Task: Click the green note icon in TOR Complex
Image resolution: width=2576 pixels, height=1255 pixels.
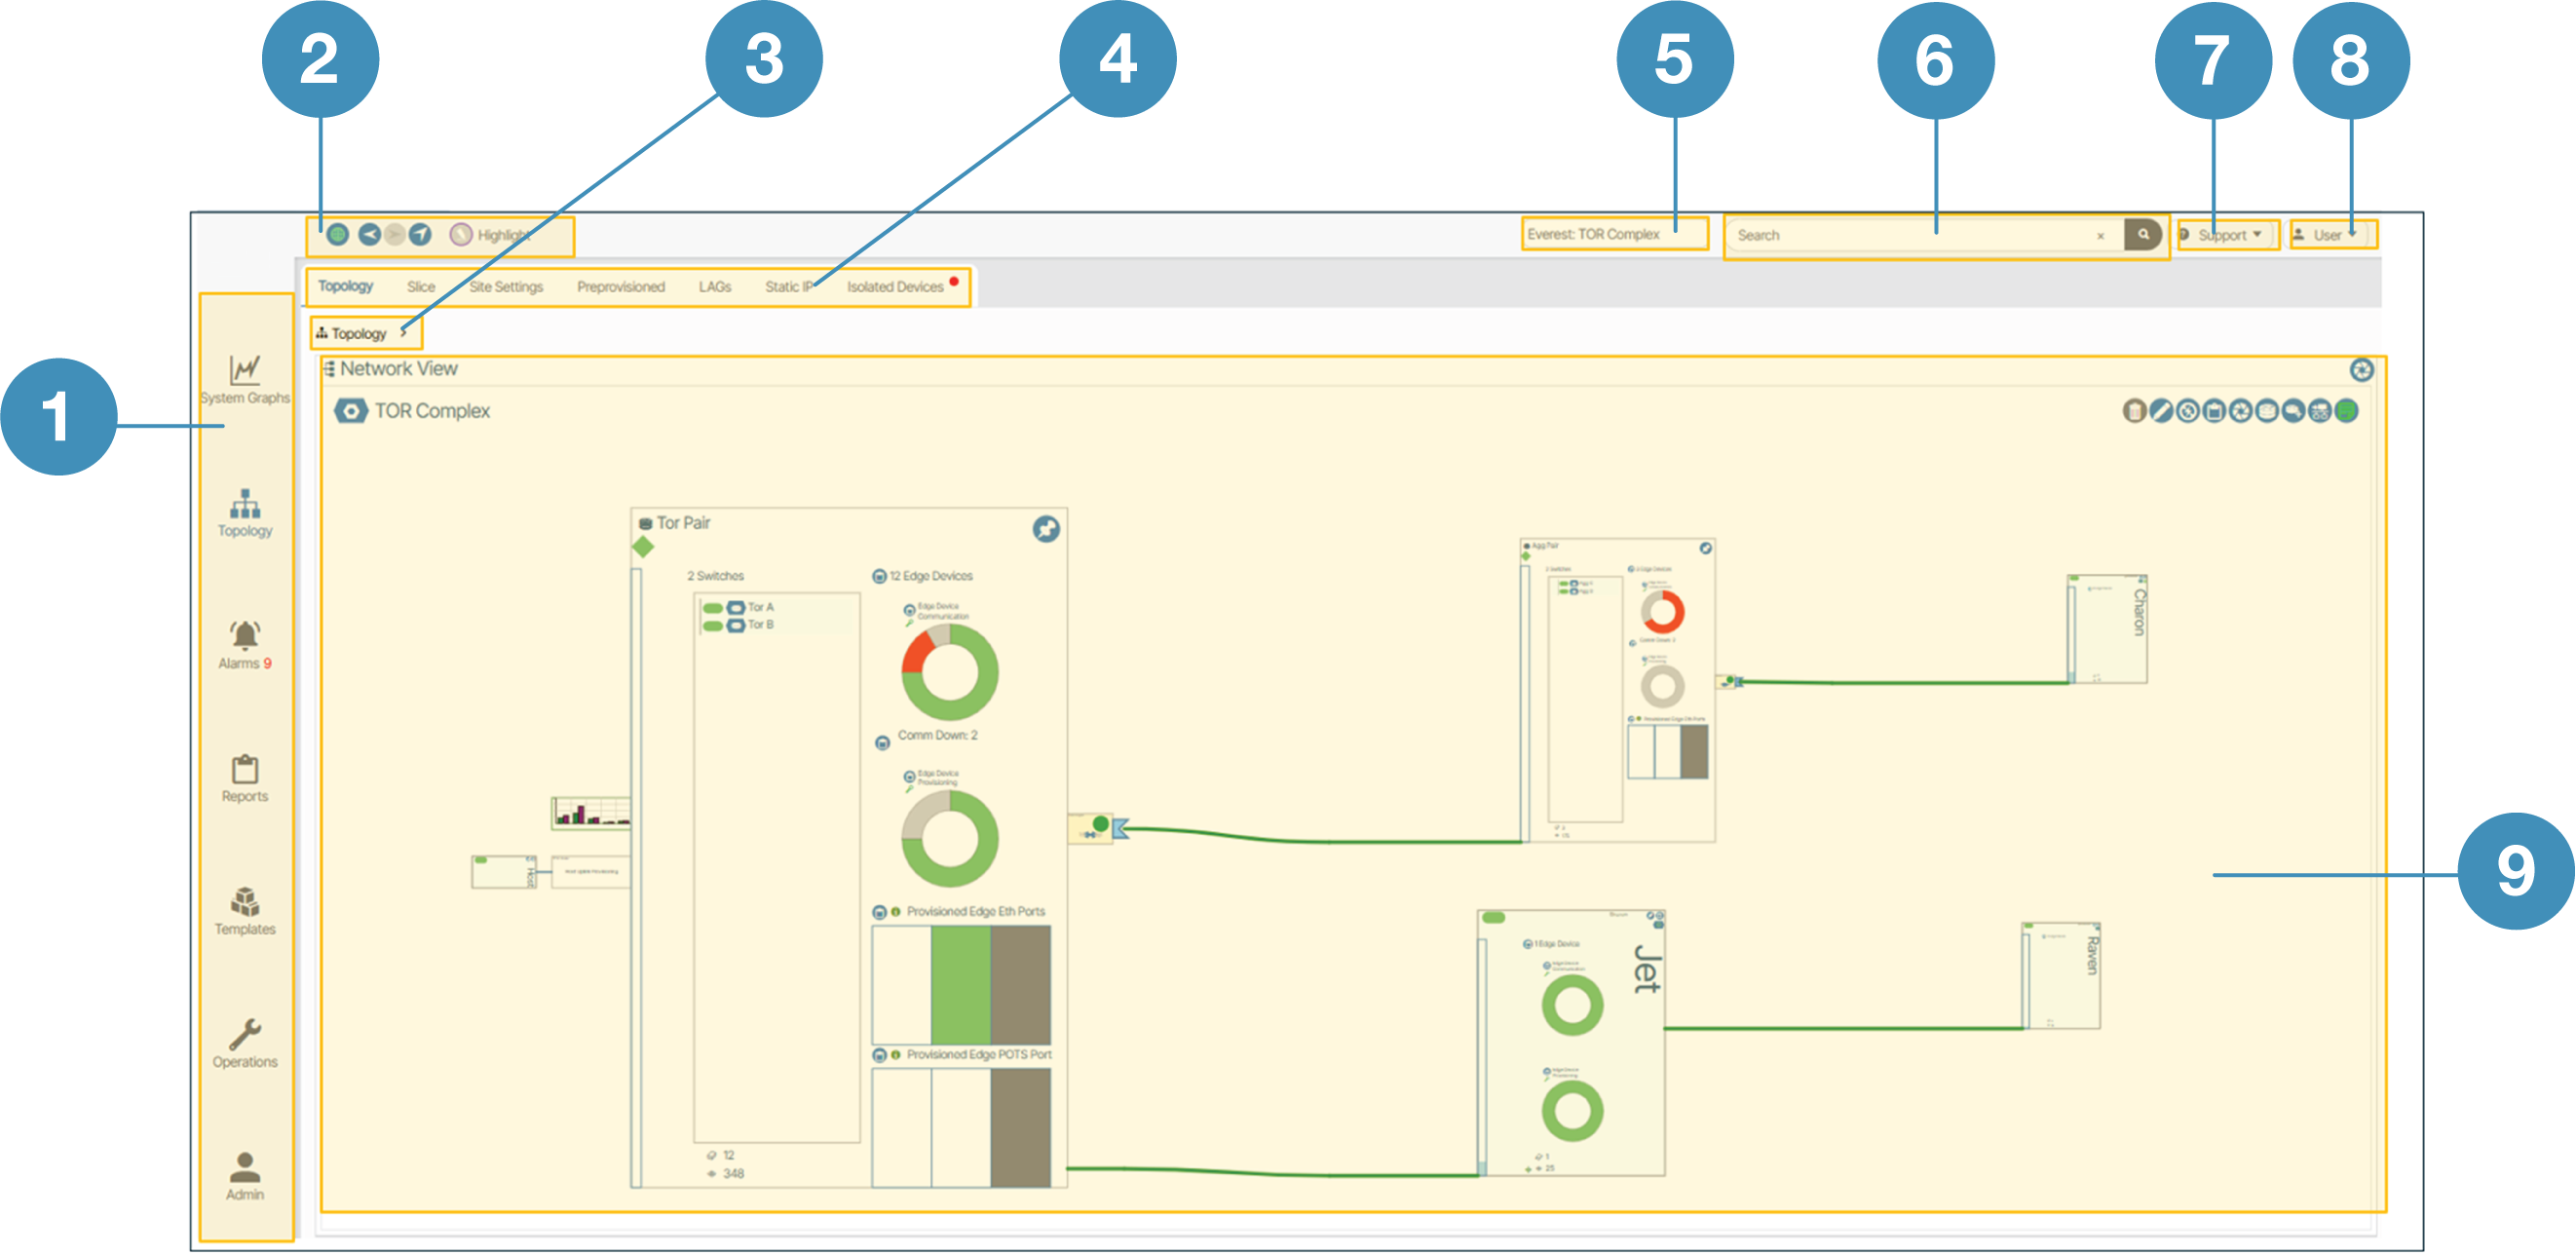Action: point(2346,411)
